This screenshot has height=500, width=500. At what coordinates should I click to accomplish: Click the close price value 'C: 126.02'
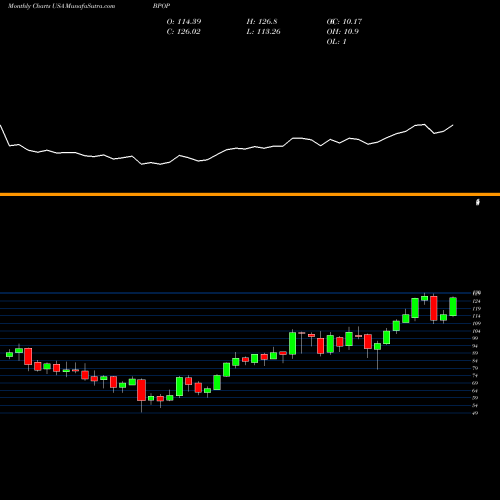(x=183, y=32)
